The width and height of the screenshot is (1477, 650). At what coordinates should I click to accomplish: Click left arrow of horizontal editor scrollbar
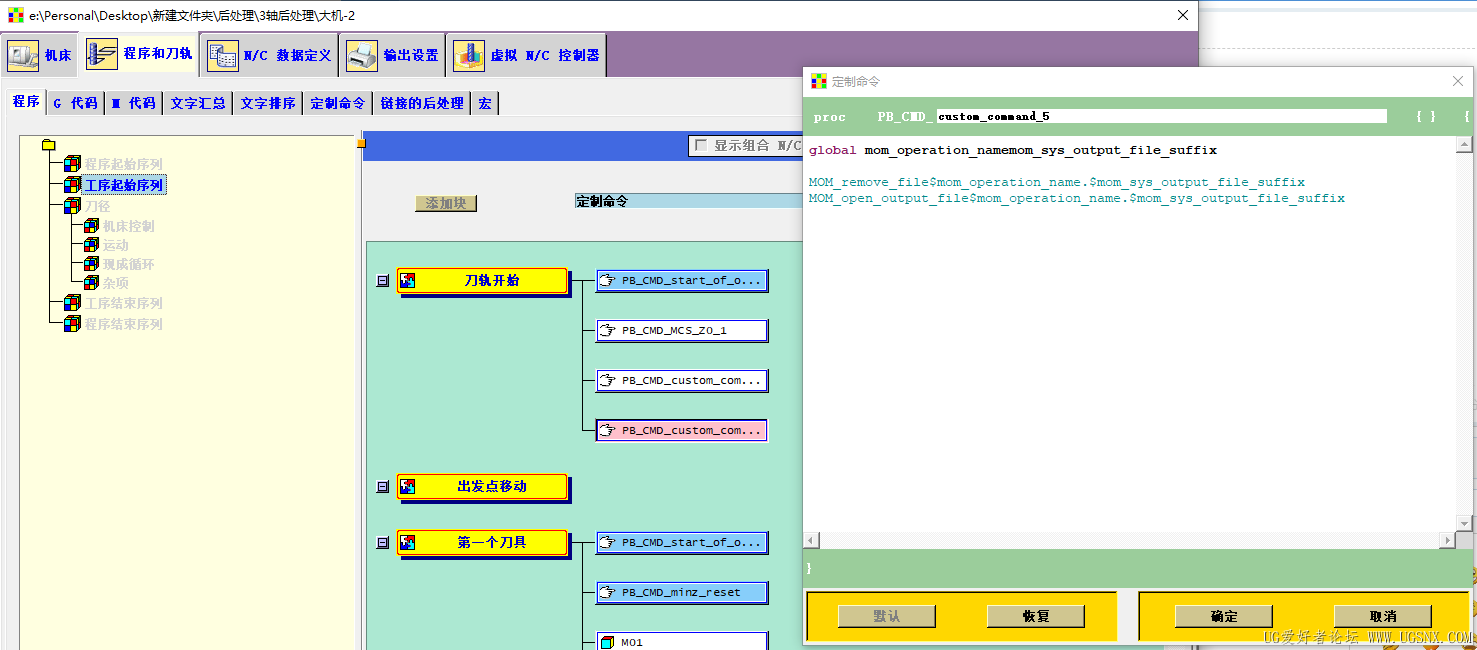[812, 540]
